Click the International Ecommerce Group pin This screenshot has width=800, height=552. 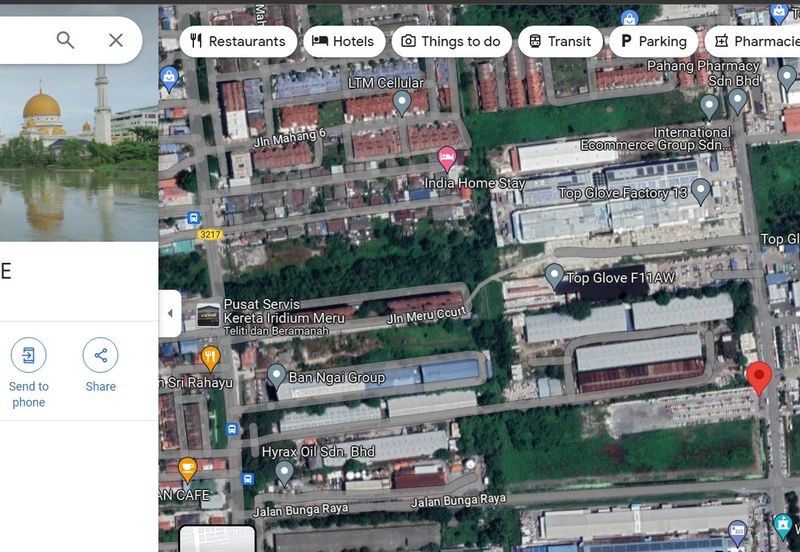coord(709,107)
